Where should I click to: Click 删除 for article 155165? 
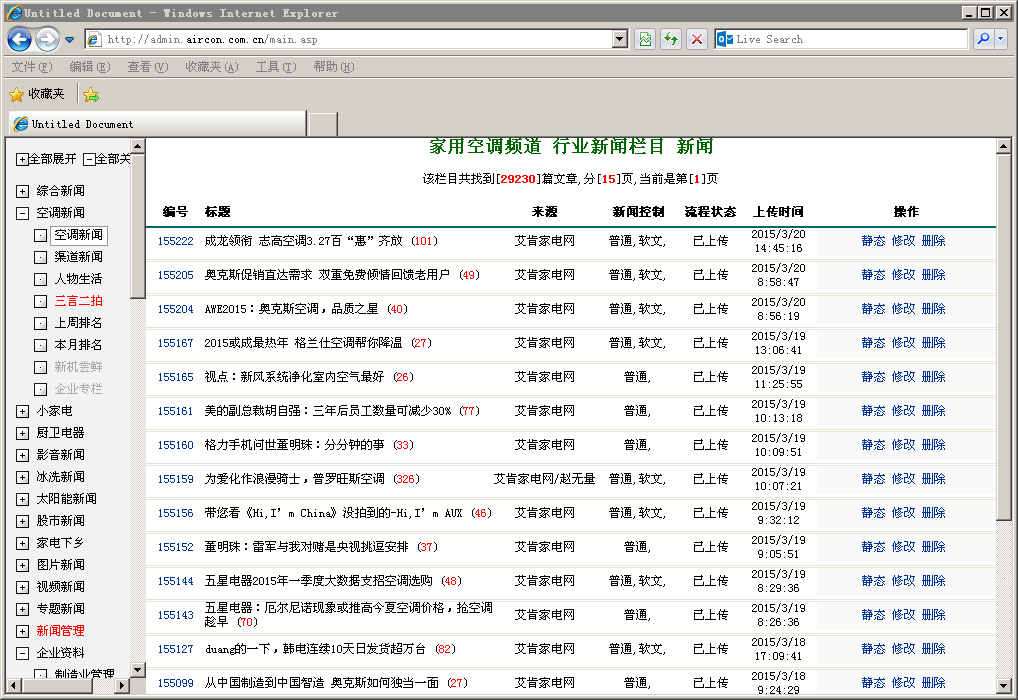pyautogui.click(x=933, y=377)
